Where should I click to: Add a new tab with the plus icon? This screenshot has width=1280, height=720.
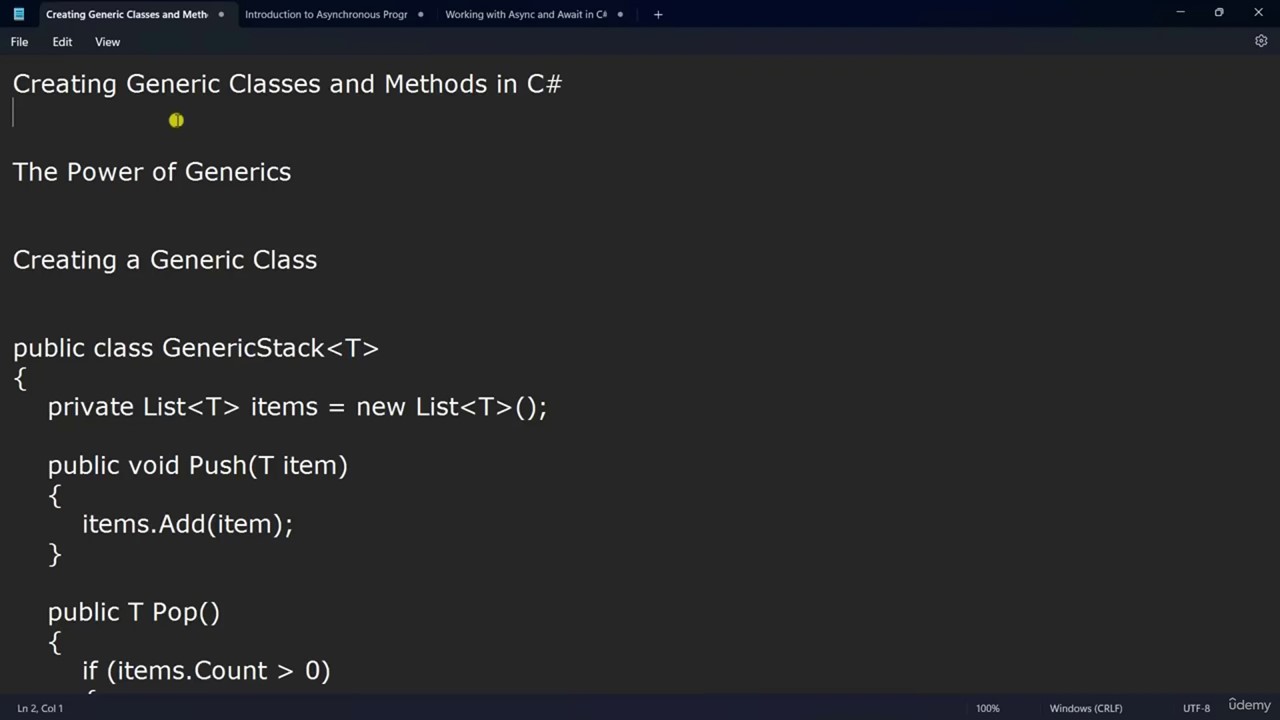pos(658,14)
